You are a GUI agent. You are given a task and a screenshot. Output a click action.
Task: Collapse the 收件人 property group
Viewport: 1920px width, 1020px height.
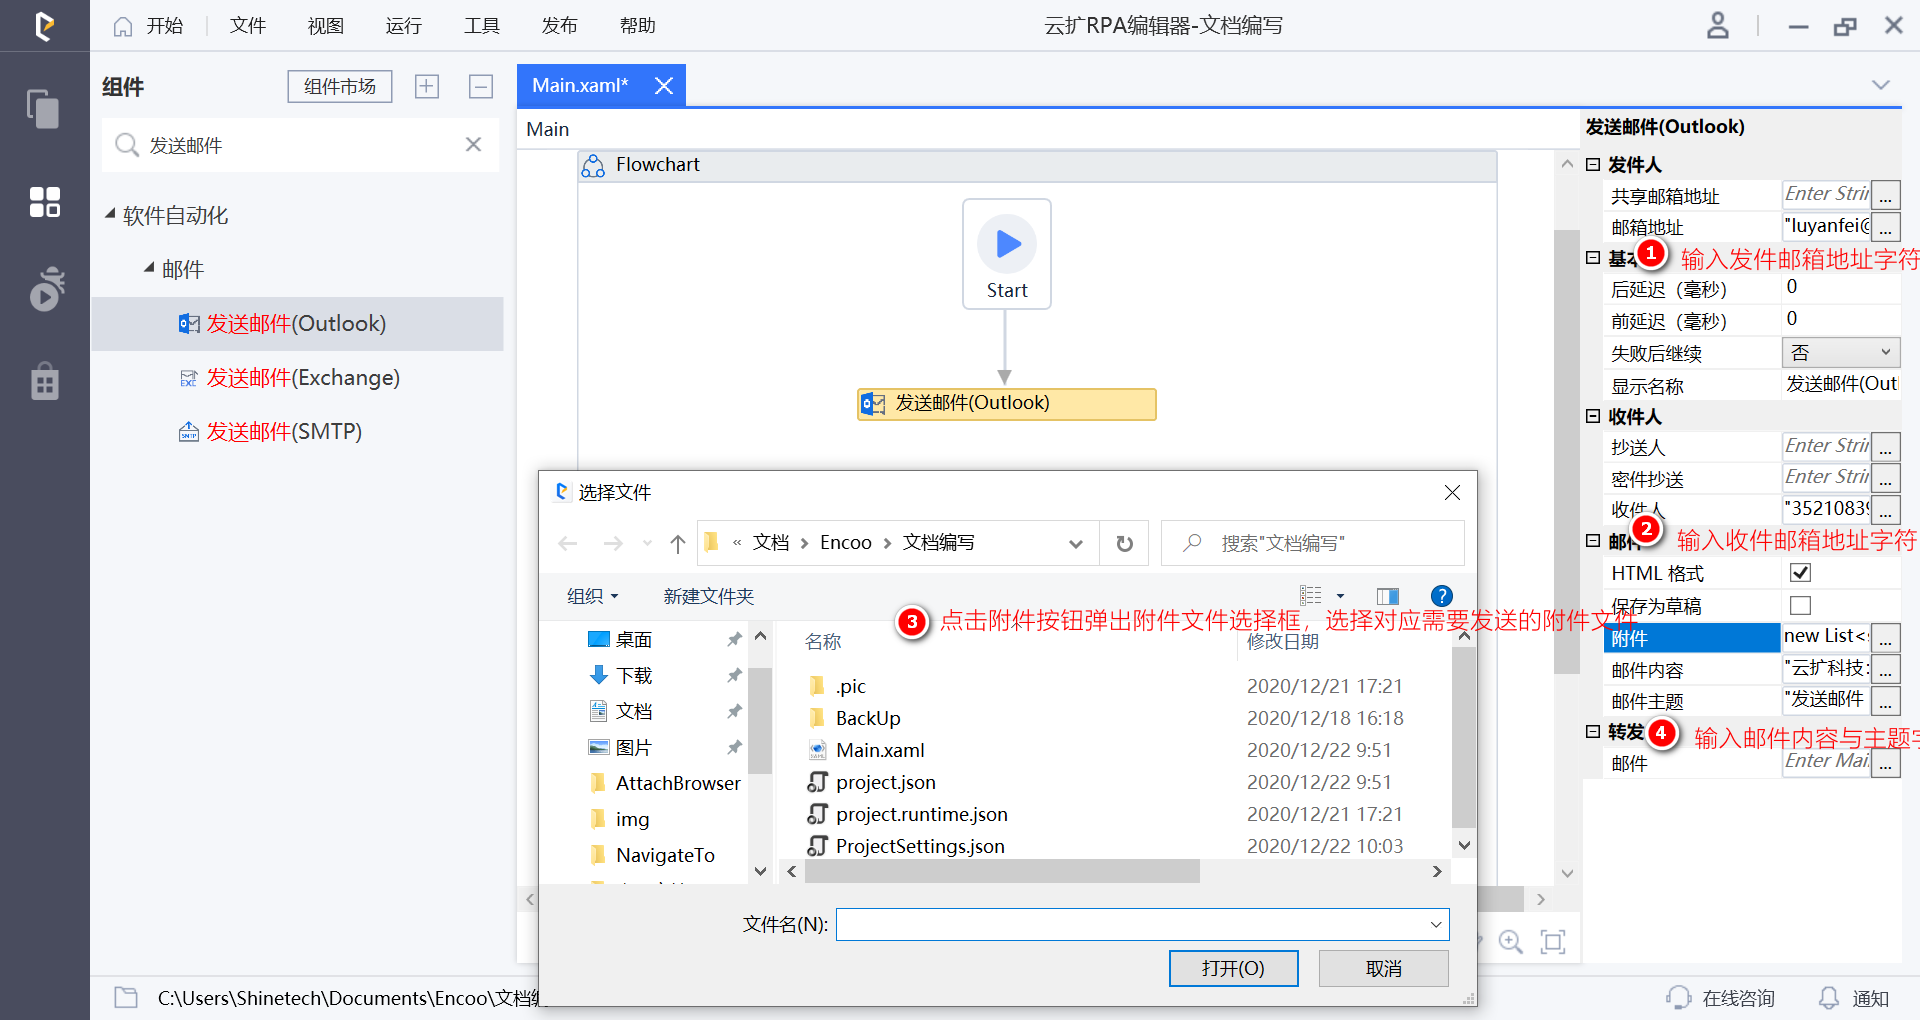click(x=1593, y=416)
